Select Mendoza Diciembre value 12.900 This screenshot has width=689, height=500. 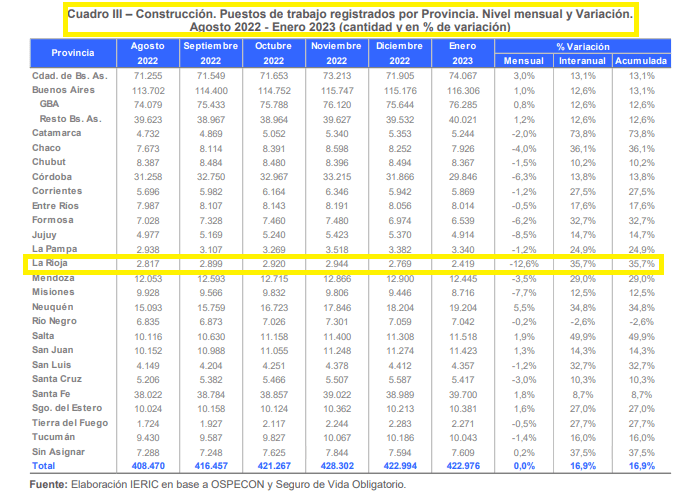[400, 279]
